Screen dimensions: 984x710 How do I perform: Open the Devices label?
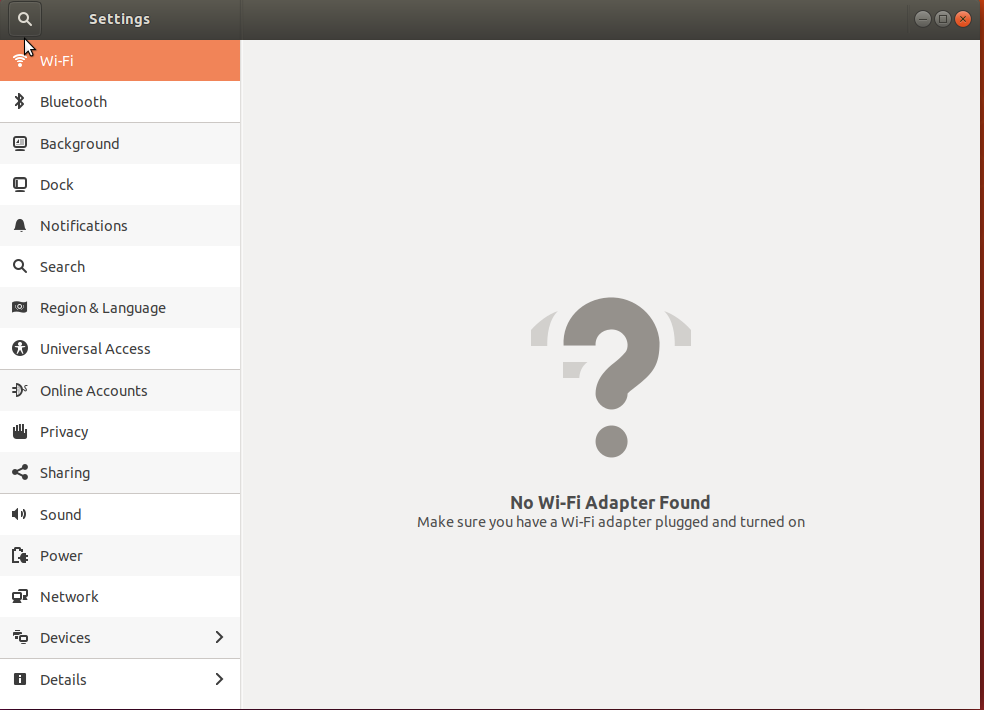pyautogui.click(x=65, y=638)
